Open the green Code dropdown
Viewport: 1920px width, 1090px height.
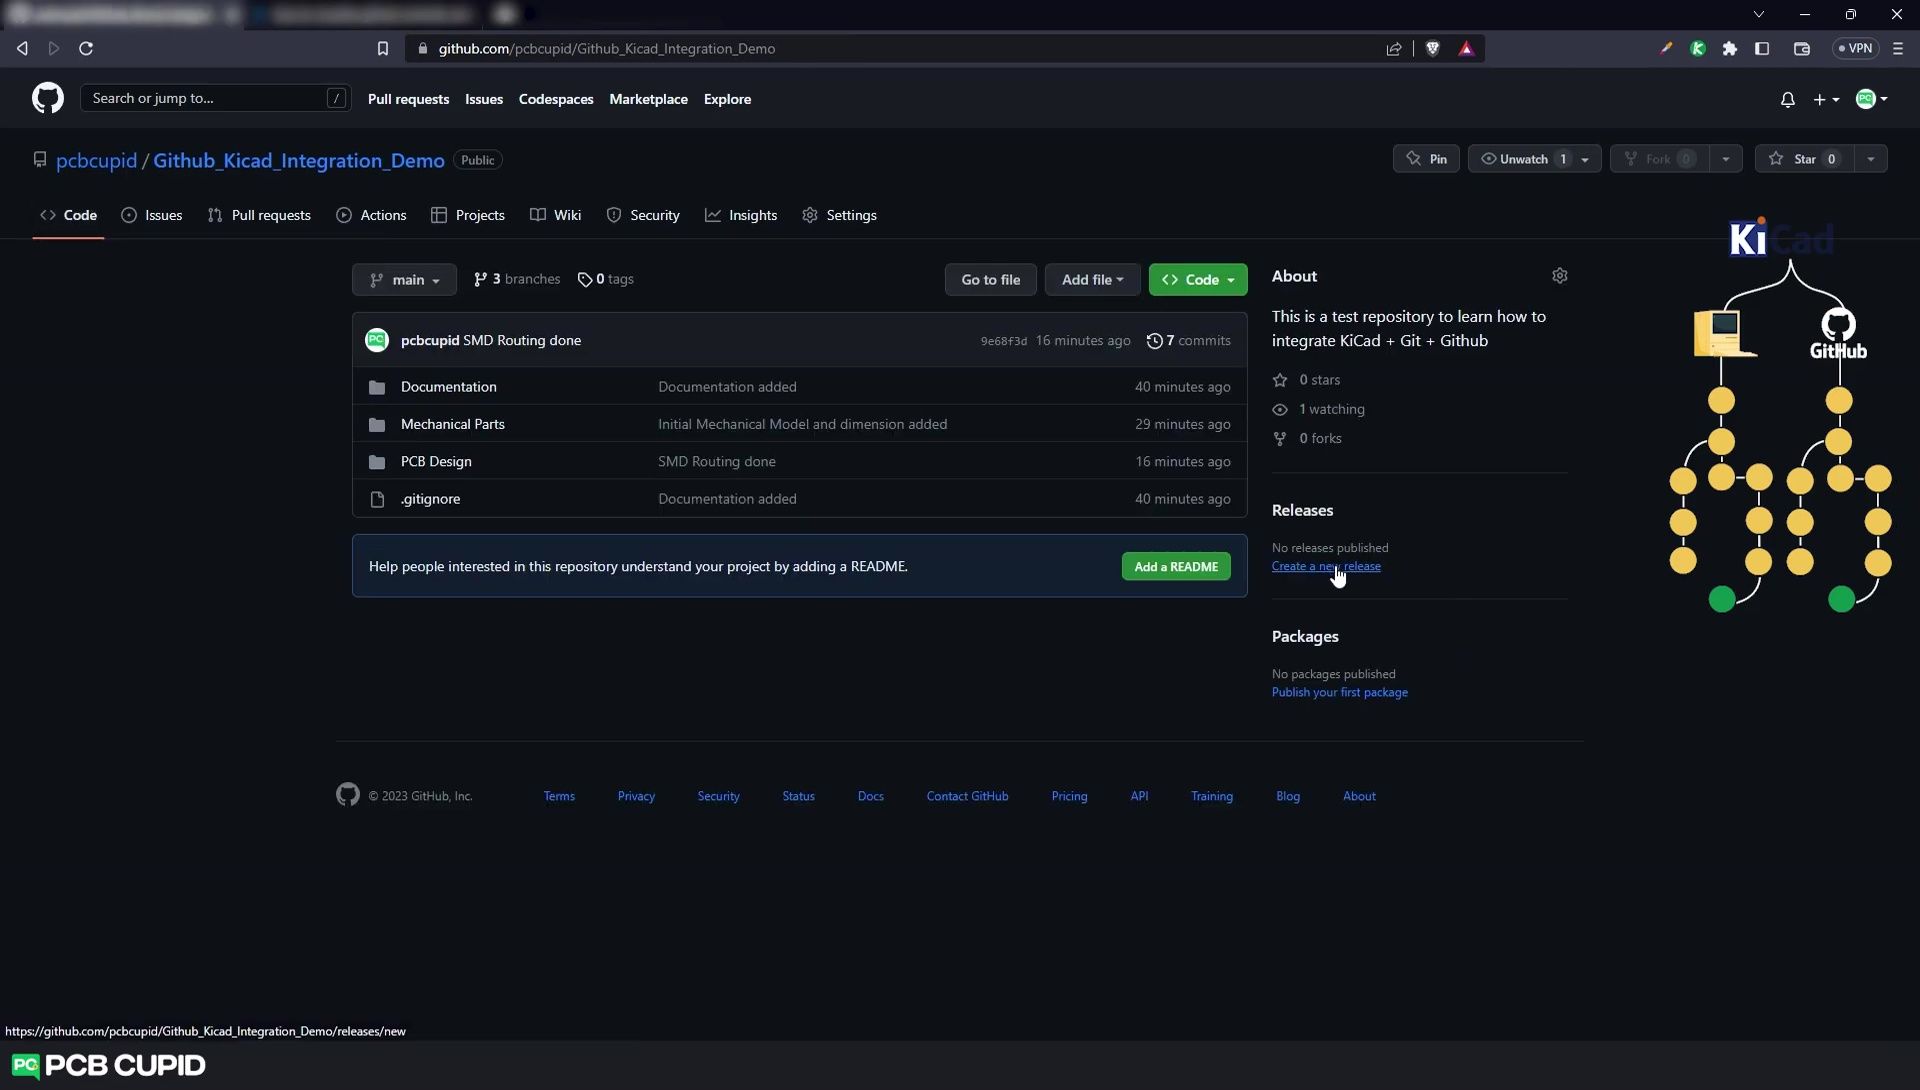1198,280
